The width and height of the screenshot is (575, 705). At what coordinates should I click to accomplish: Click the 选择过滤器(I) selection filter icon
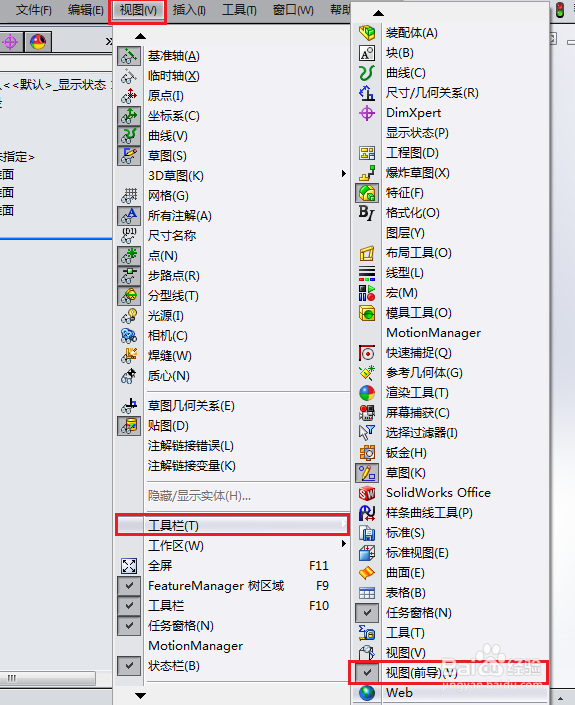367,433
